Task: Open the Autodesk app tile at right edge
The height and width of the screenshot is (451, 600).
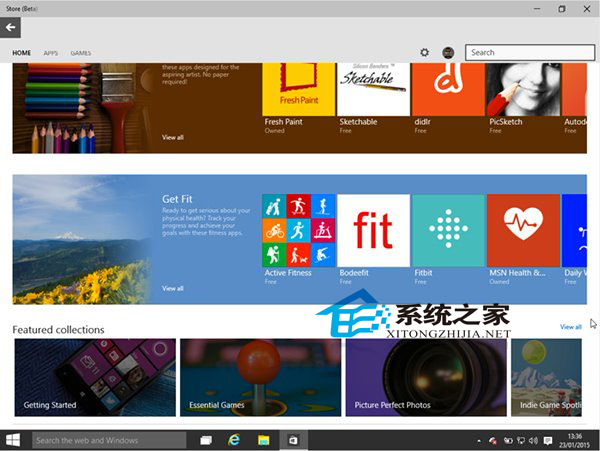Action: 574,99
